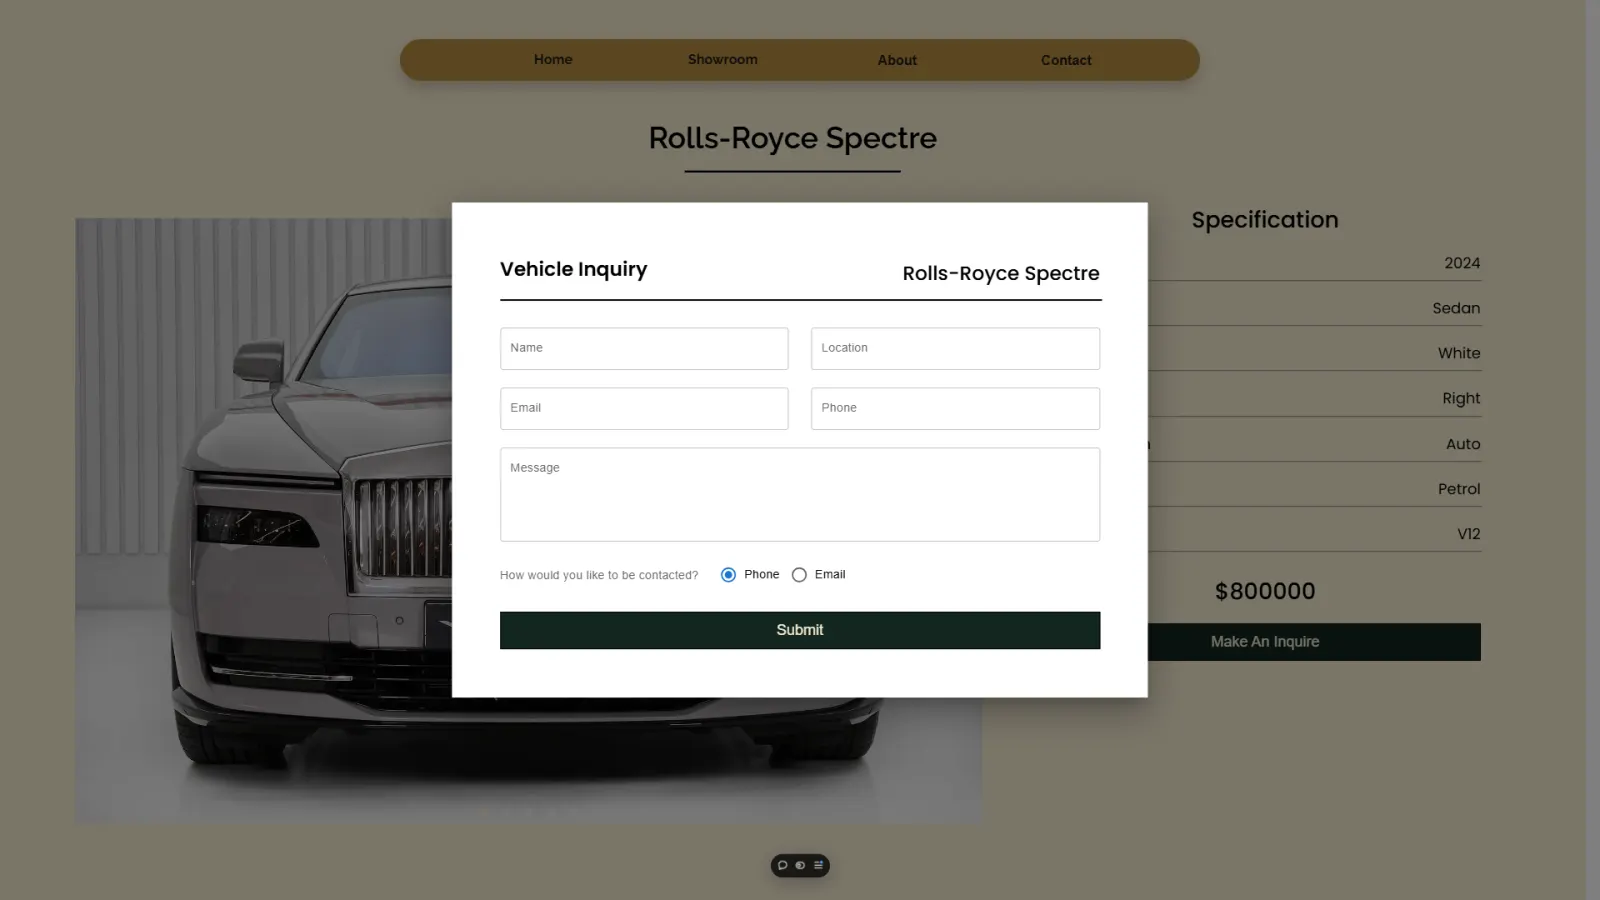Screen dimensions: 1600x900
Task: Open the comment bubble icon in bottom toolbar
Action: pyautogui.click(x=783, y=866)
